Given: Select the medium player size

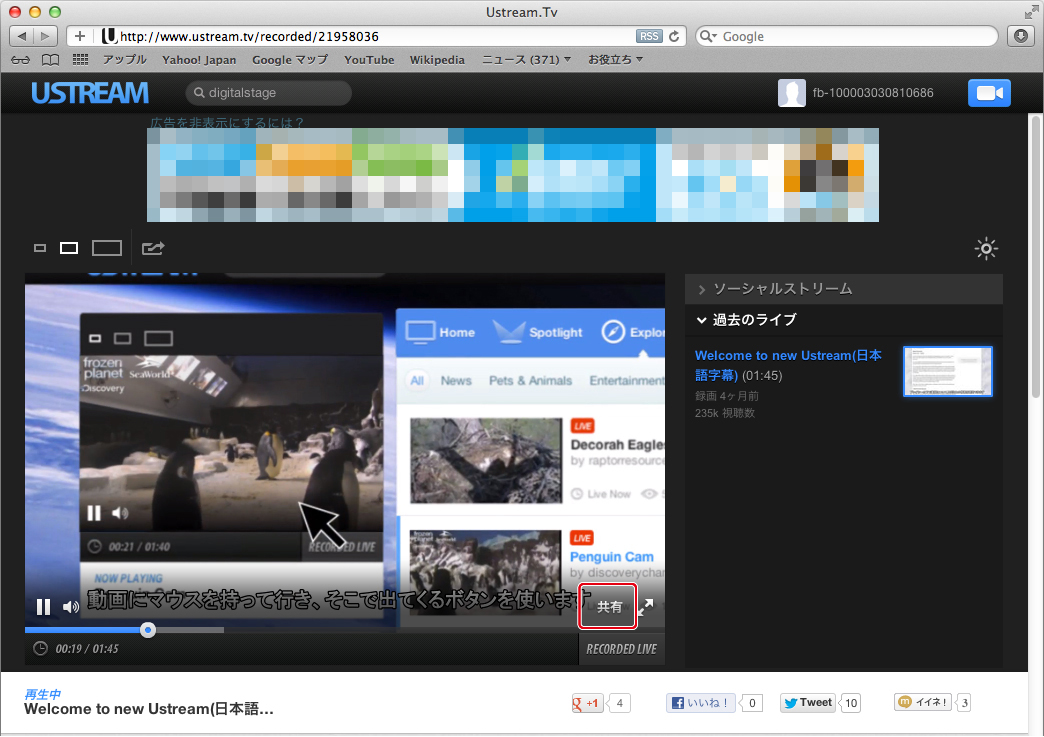Looking at the screenshot, I should click(69, 248).
